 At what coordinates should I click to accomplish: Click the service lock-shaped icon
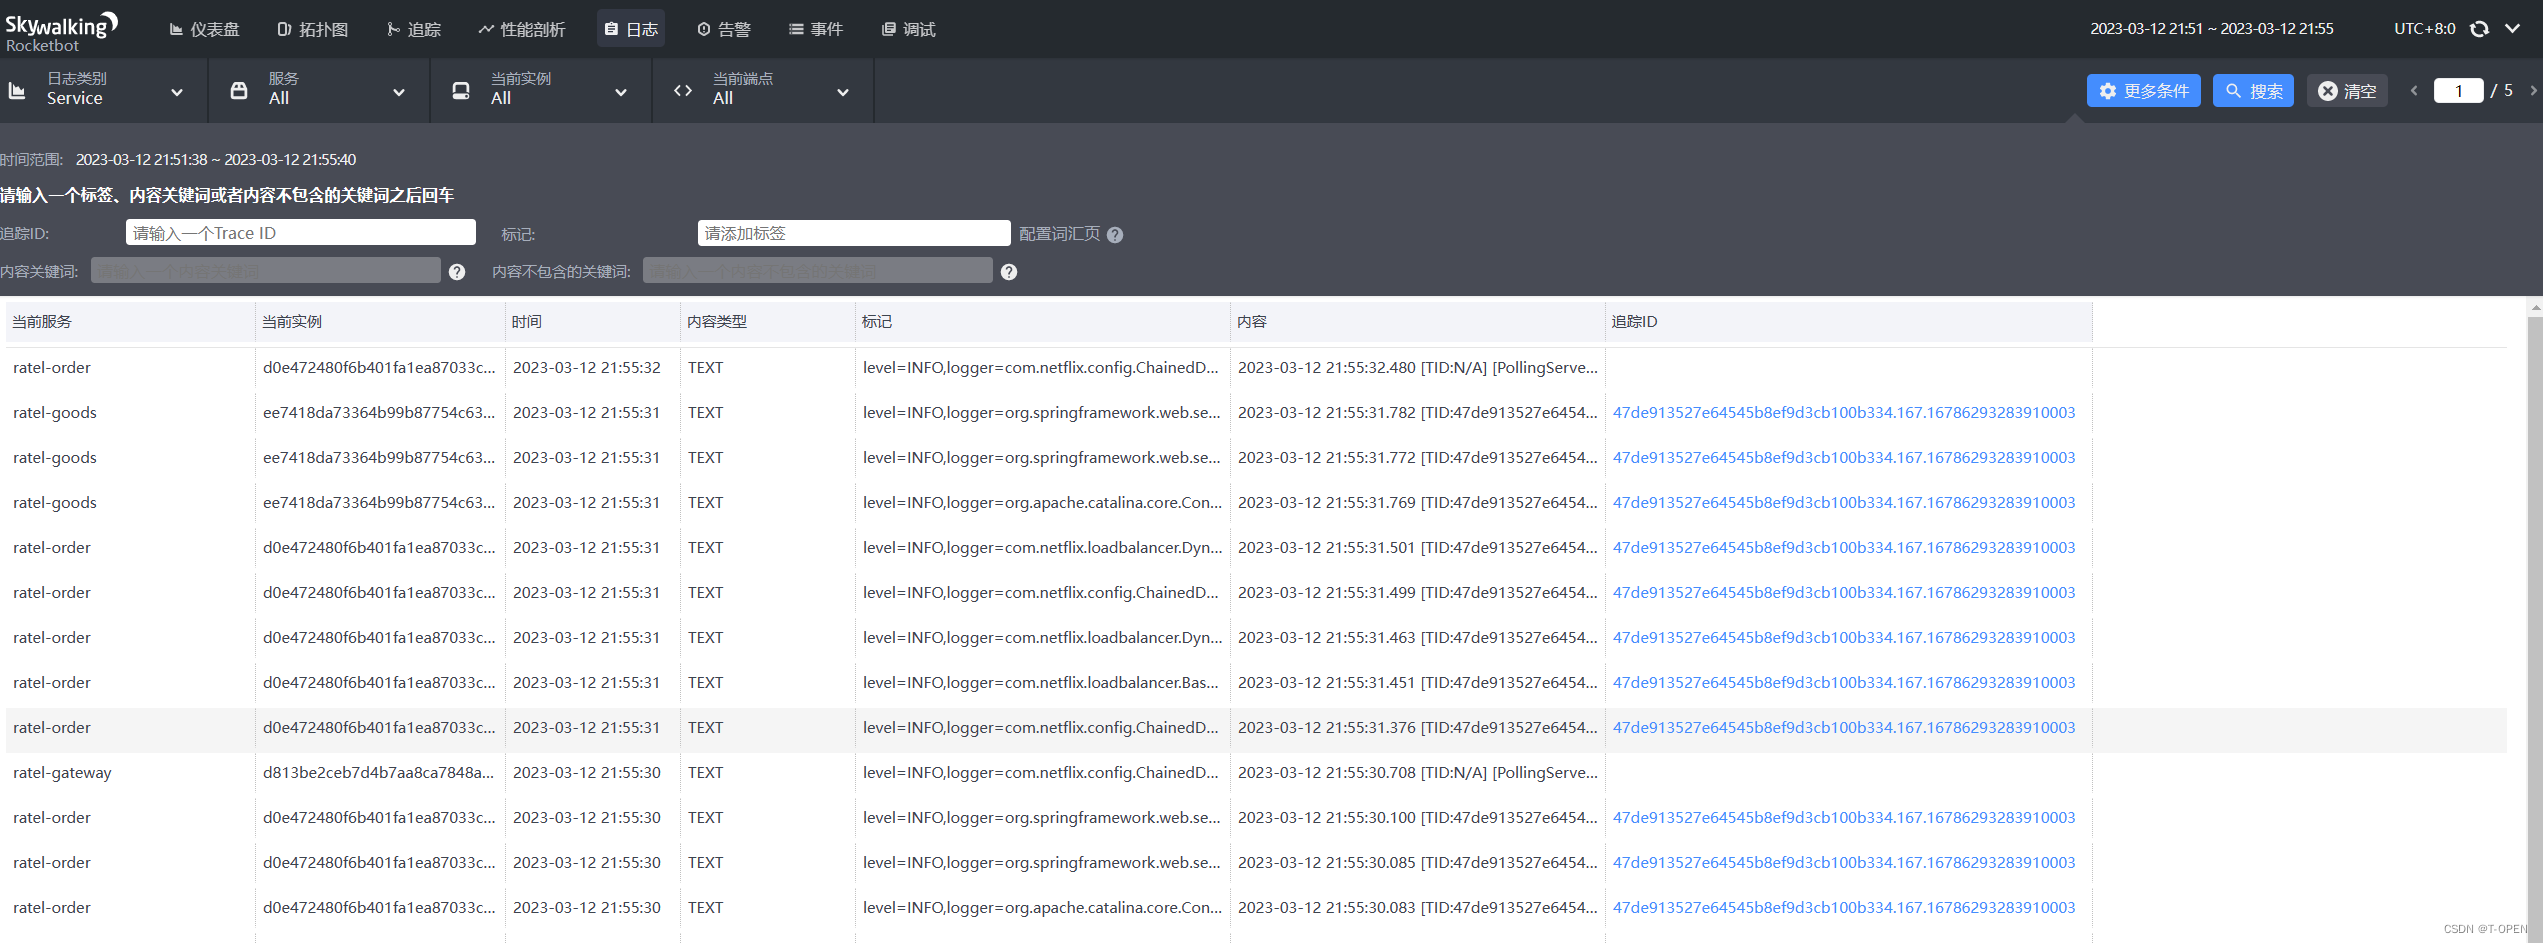pyautogui.click(x=239, y=91)
